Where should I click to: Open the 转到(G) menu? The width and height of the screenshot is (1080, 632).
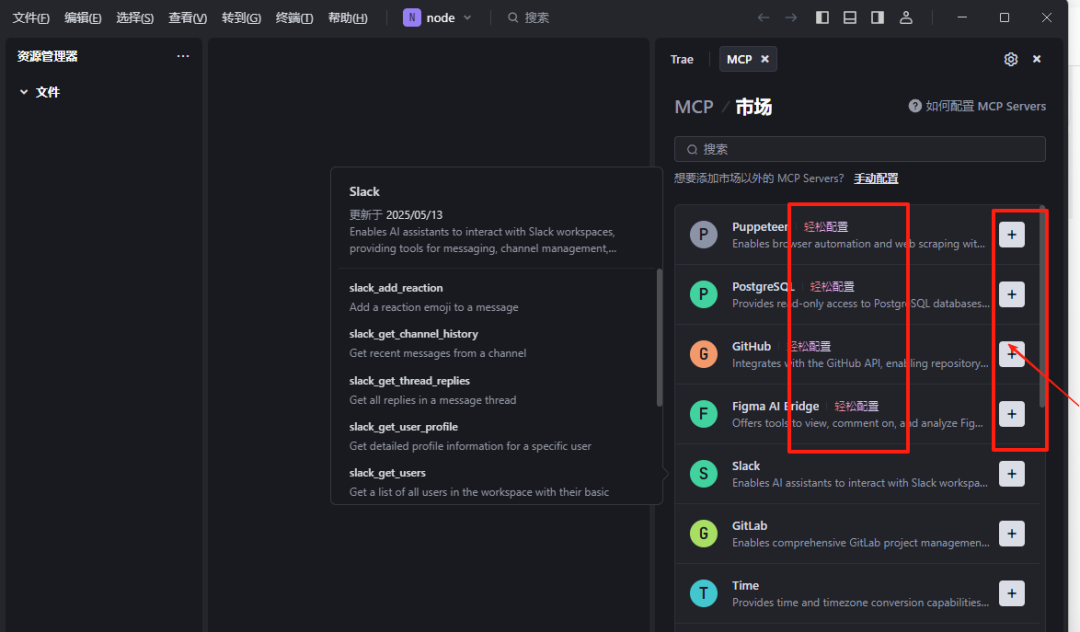pos(241,18)
